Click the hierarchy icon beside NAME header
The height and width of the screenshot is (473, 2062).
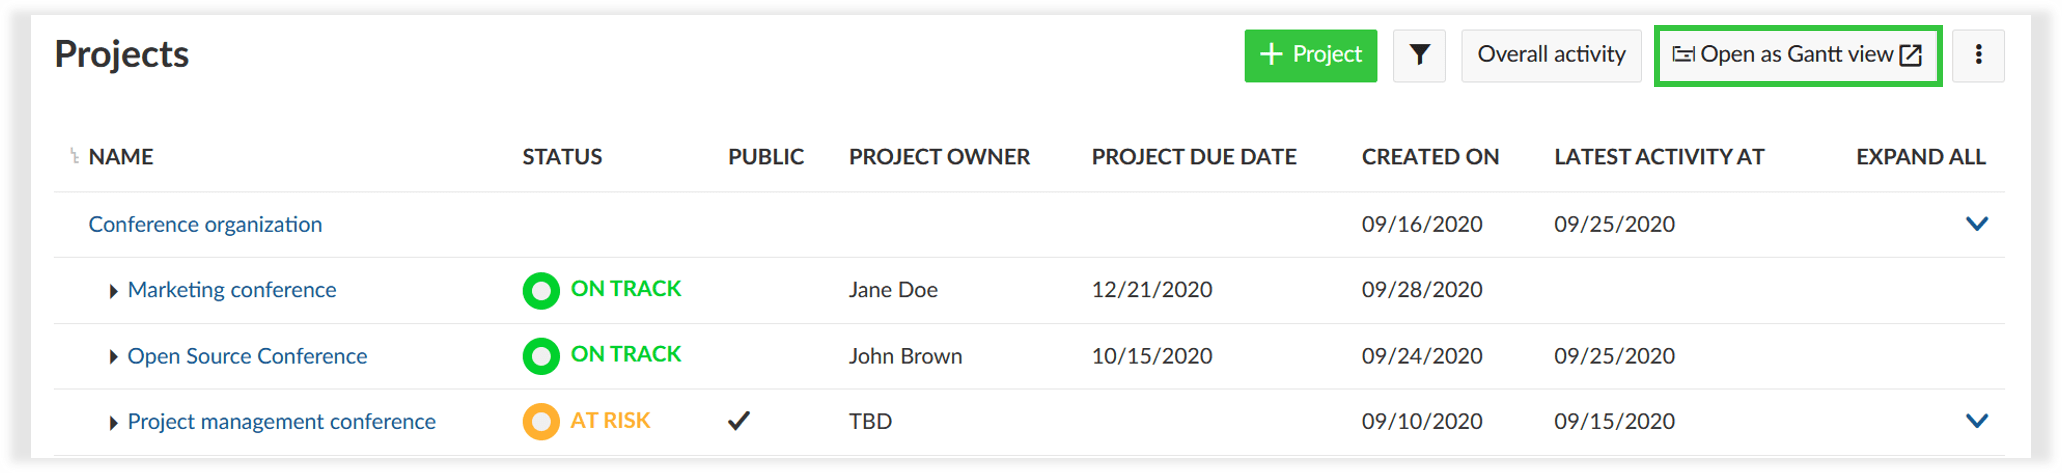pyautogui.click(x=74, y=156)
